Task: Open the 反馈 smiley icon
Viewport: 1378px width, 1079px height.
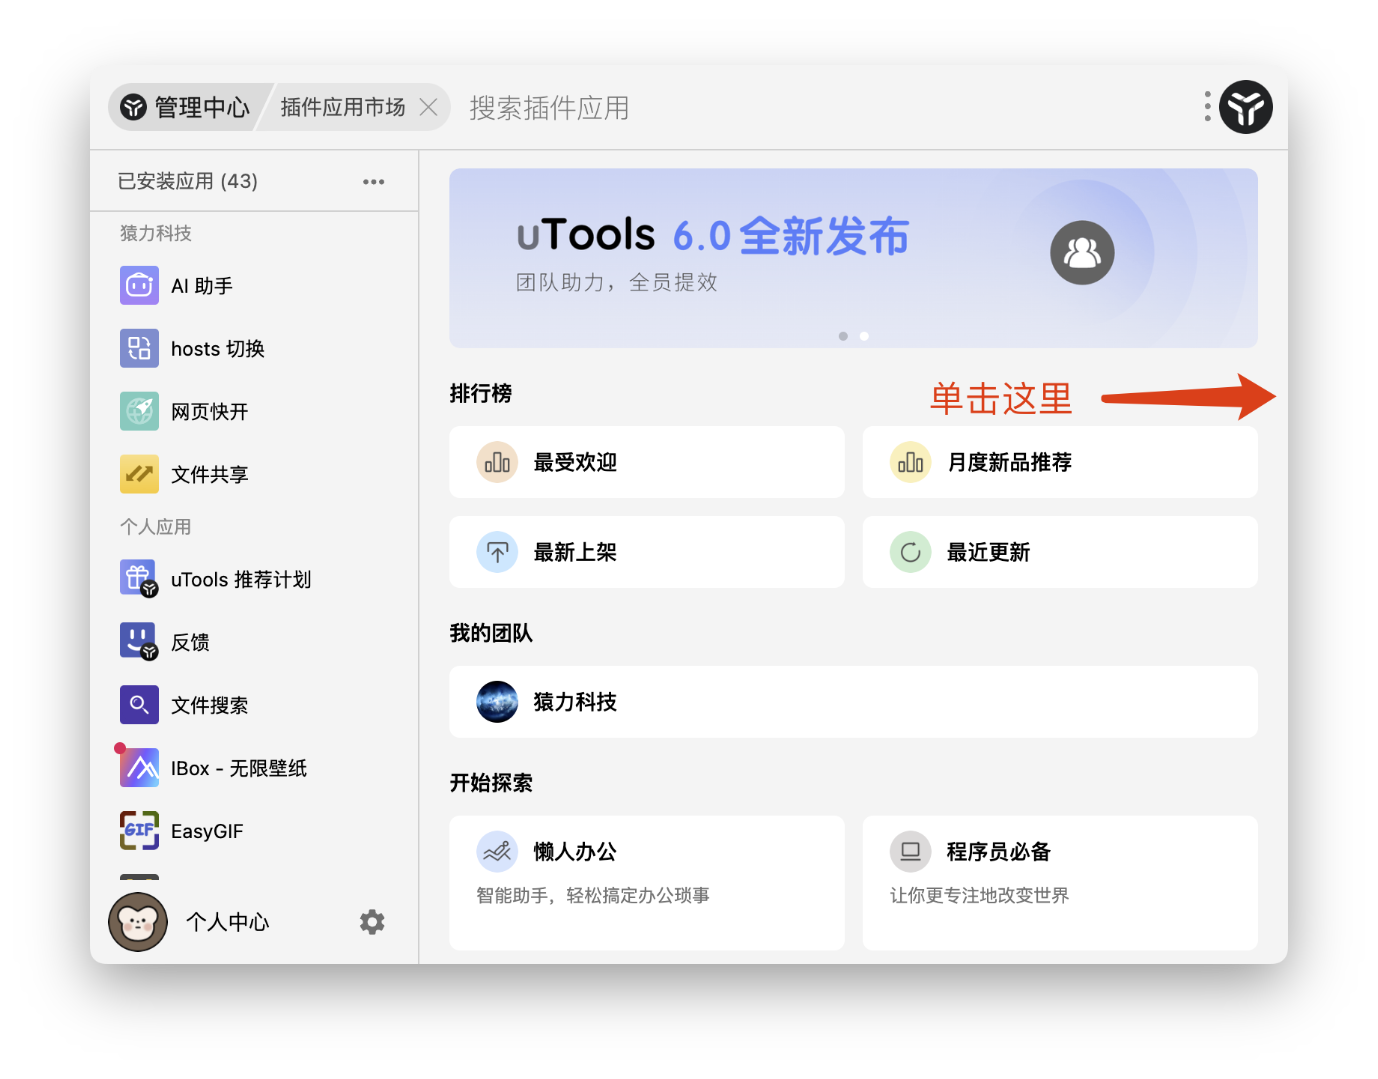Action: pyautogui.click(x=139, y=642)
